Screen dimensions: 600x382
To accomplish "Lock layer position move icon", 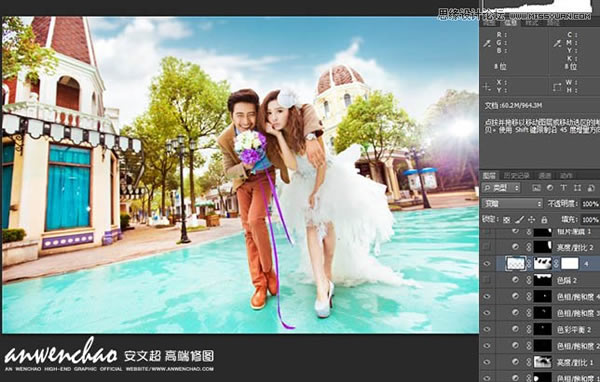I will (532, 220).
